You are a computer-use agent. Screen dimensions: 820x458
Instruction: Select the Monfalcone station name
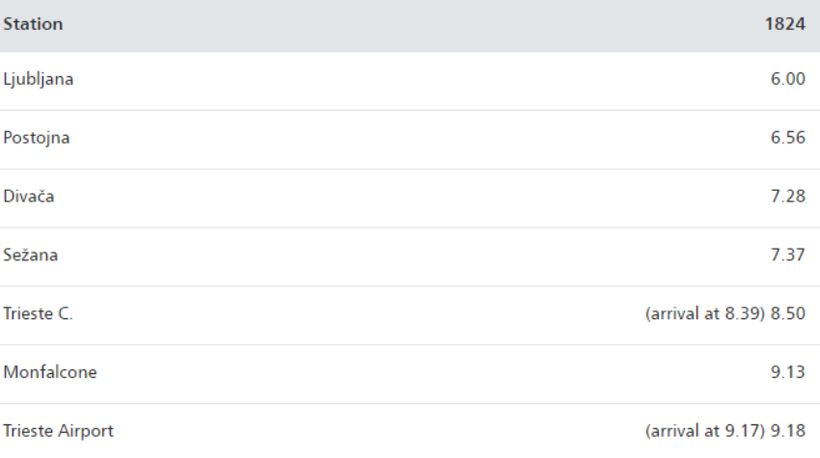coord(50,372)
